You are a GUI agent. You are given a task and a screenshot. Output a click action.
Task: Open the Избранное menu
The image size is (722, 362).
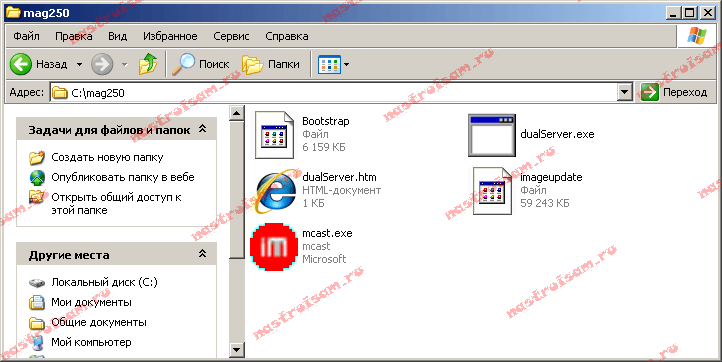pyautogui.click(x=170, y=36)
